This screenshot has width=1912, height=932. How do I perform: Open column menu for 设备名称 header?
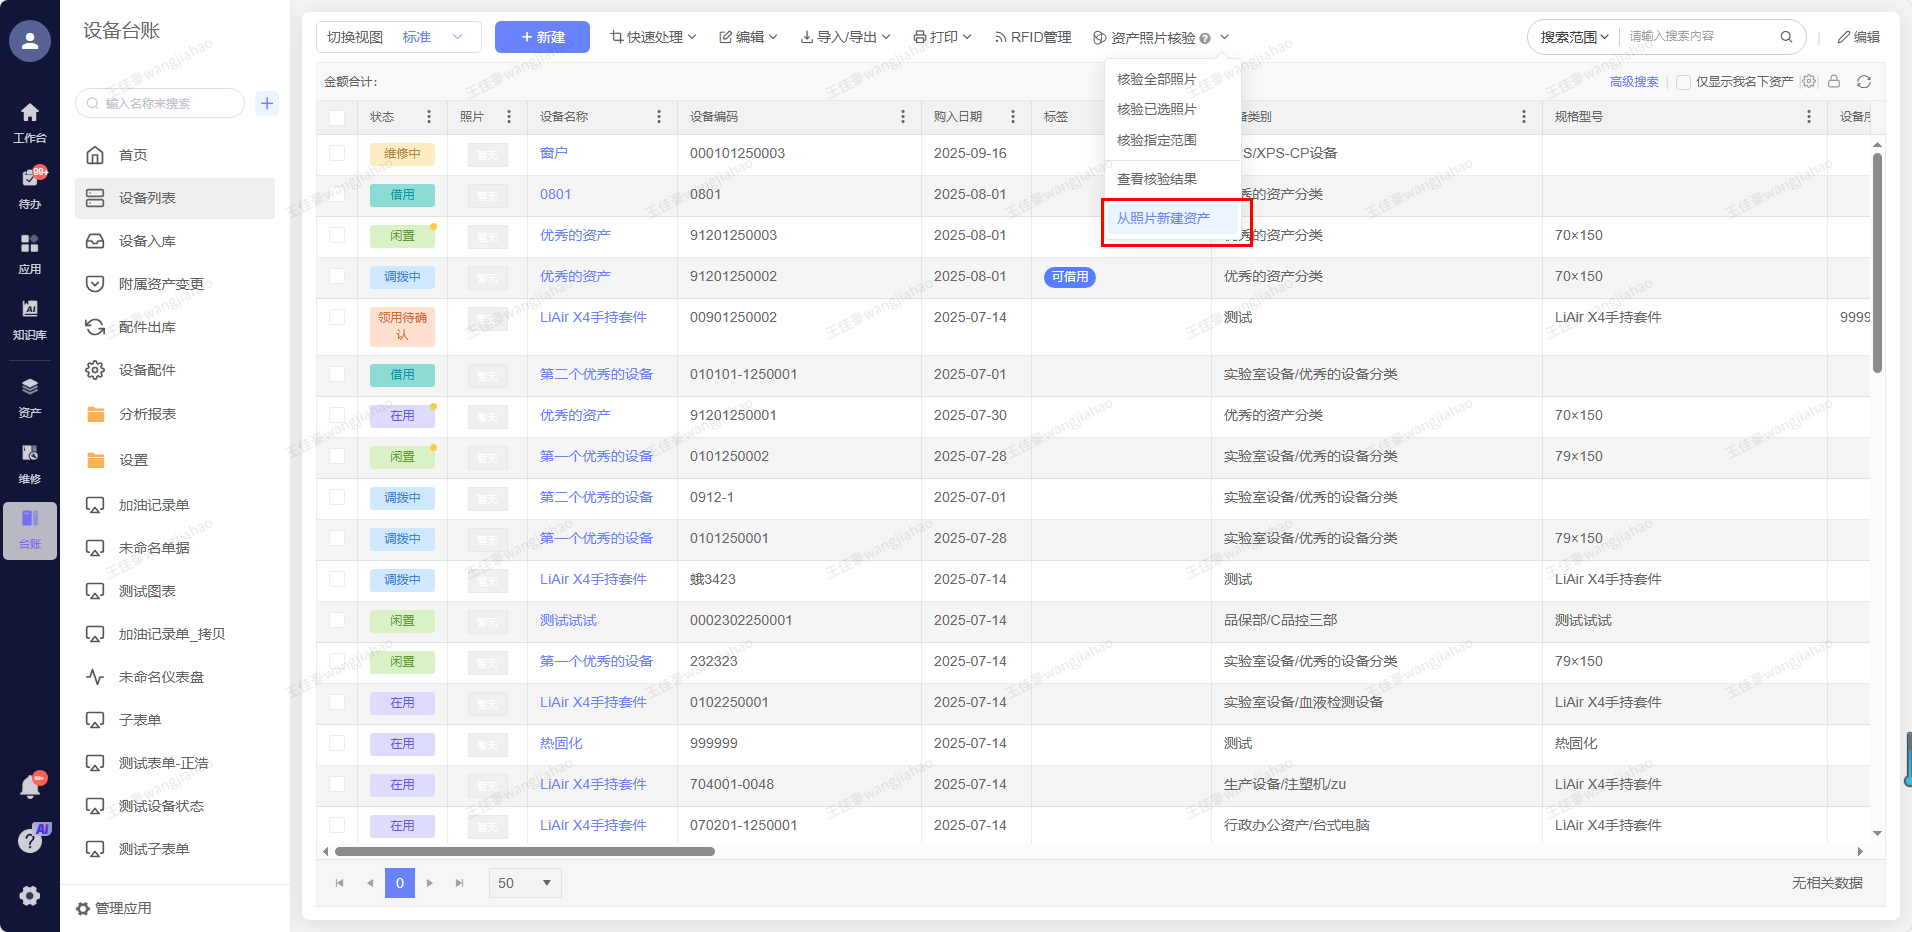pos(658,117)
